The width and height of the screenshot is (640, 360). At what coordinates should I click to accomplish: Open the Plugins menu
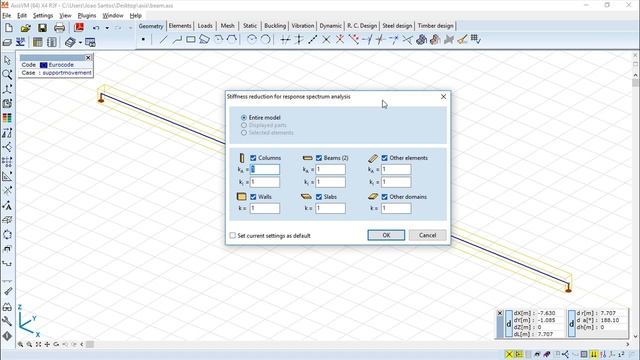(87, 16)
